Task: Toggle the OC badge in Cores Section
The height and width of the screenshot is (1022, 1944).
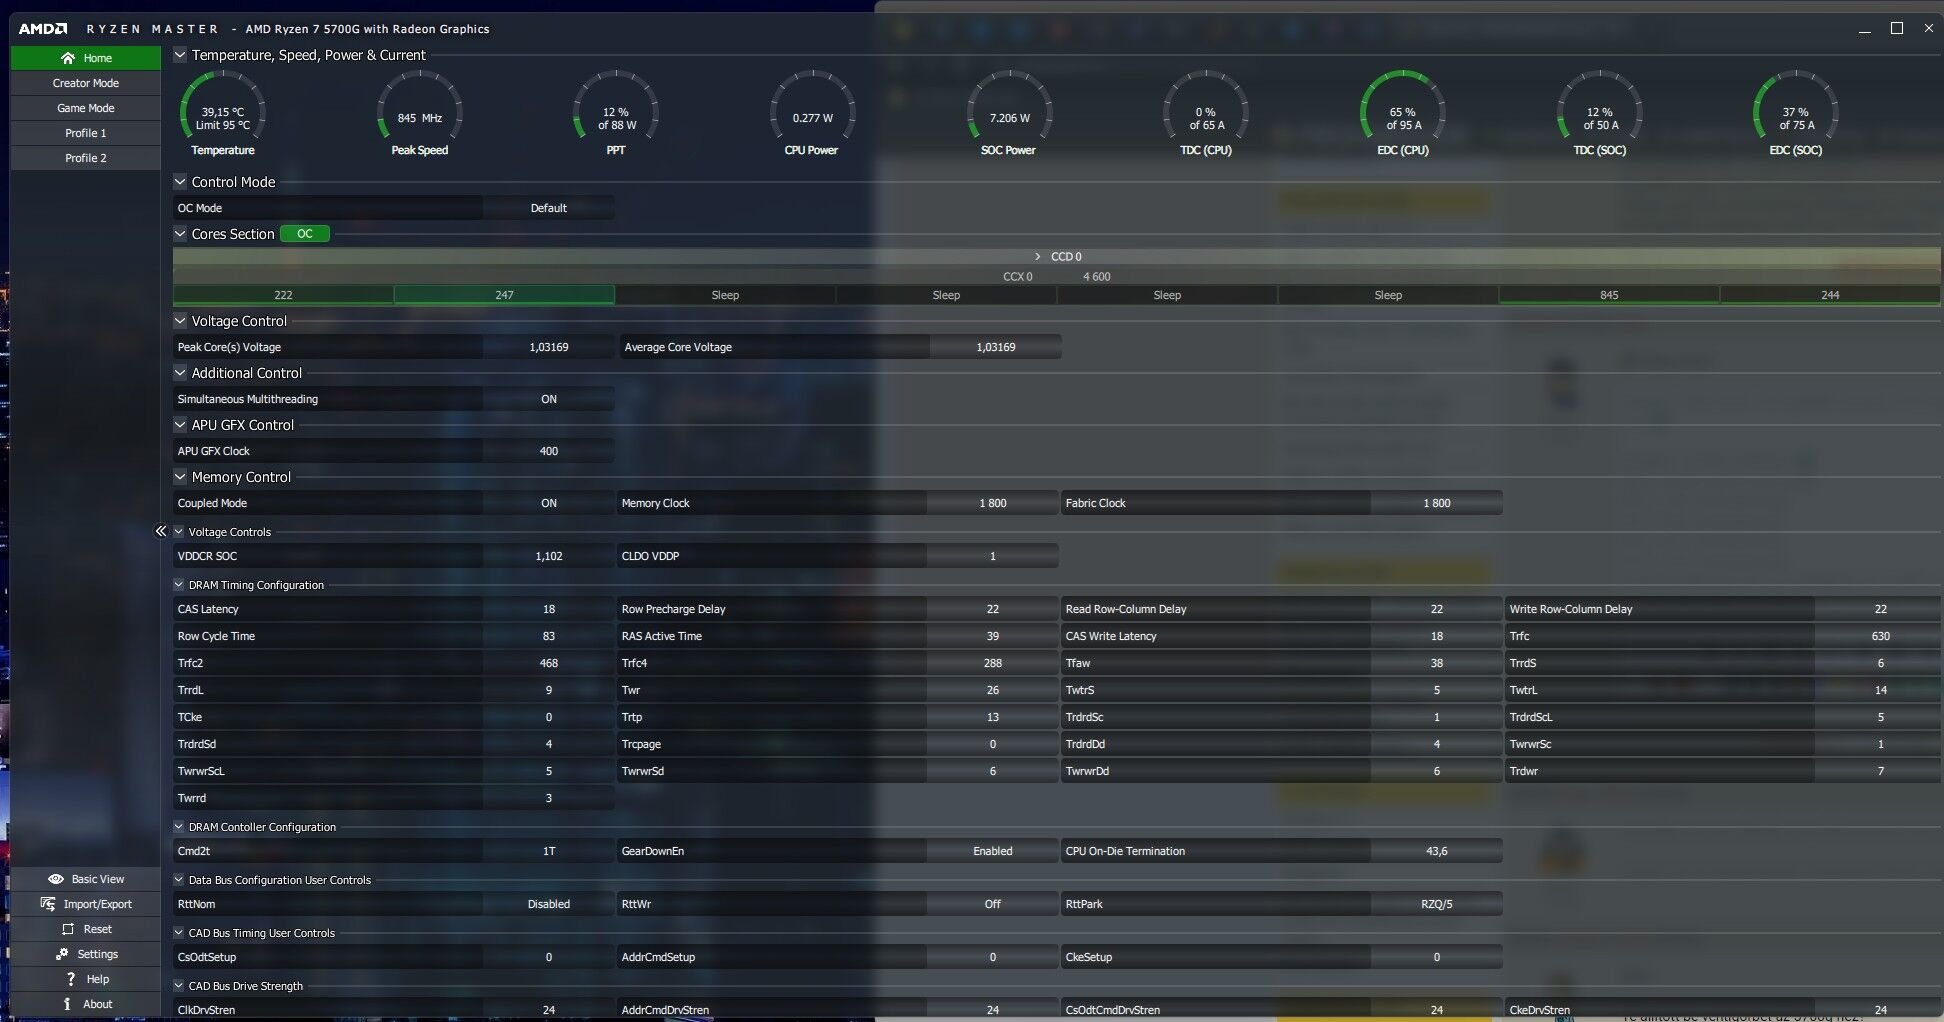Action: (x=305, y=234)
